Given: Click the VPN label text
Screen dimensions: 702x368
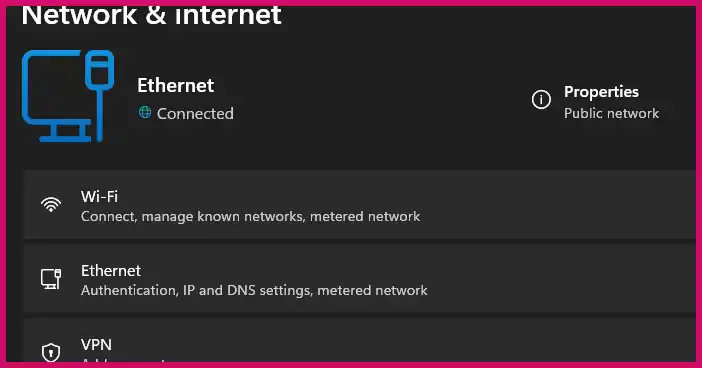Looking at the screenshot, I should (96, 345).
